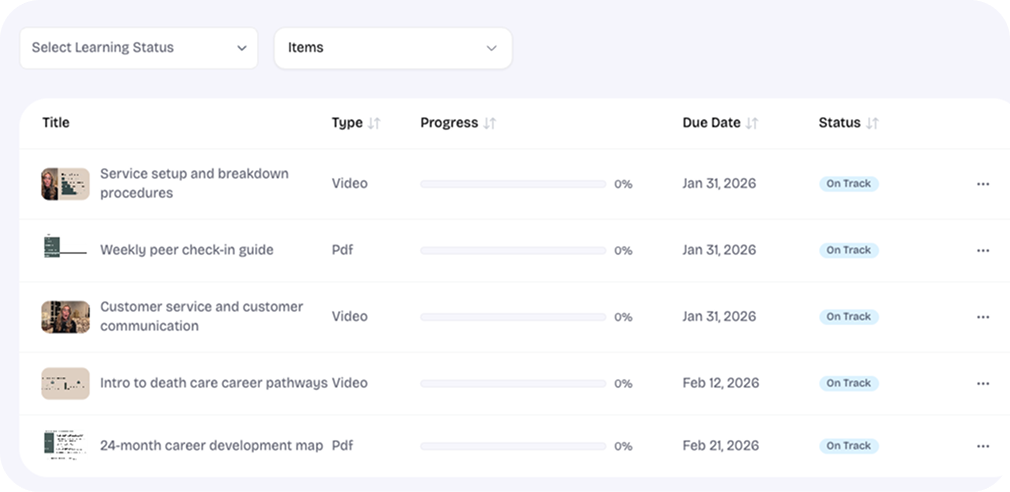Open Intro to death care career pathways title

[214, 383]
